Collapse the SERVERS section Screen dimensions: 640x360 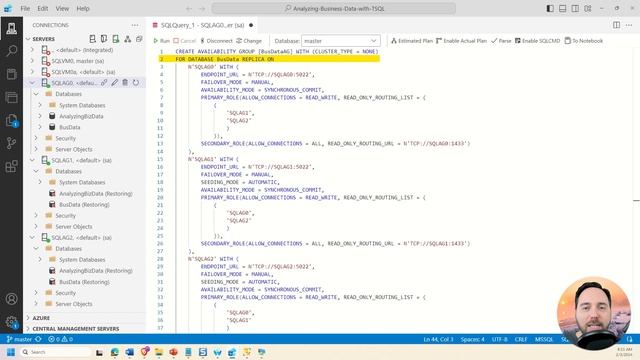click(x=28, y=39)
